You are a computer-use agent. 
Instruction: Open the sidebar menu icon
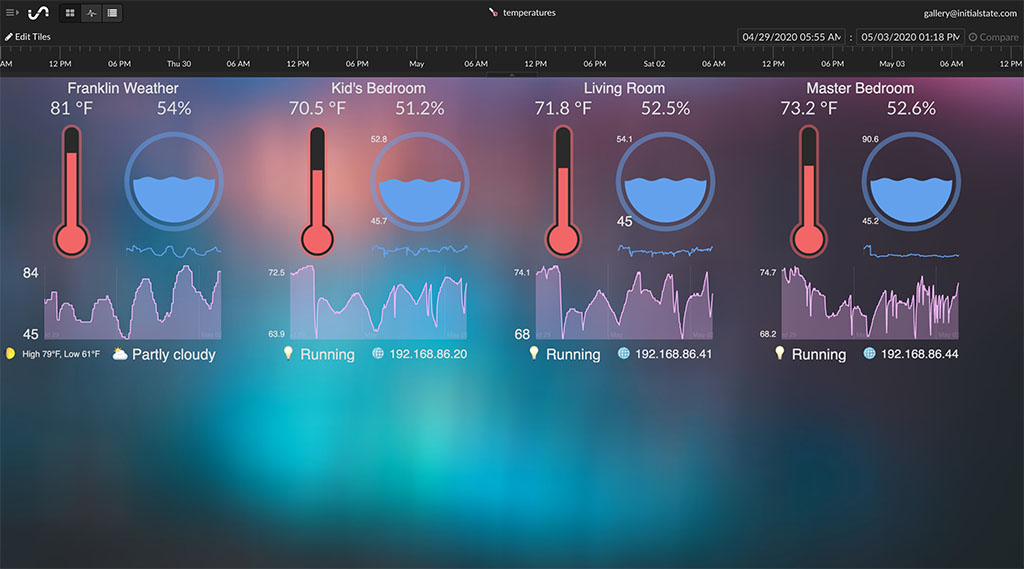(x=12, y=13)
